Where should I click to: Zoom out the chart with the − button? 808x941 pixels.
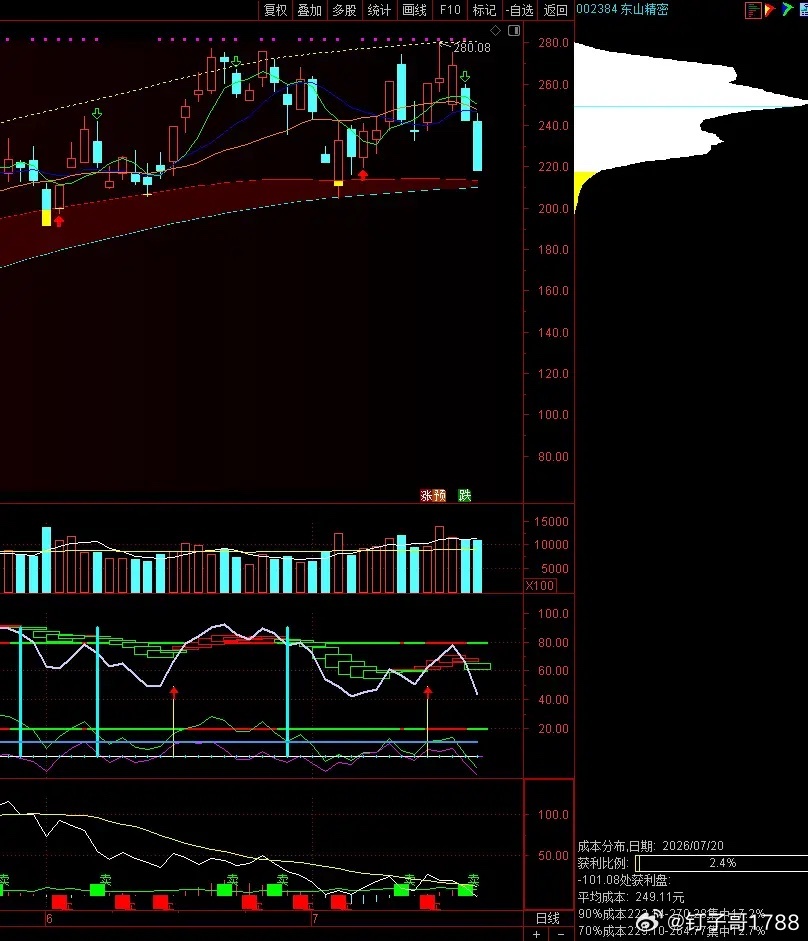tap(561, 934)
